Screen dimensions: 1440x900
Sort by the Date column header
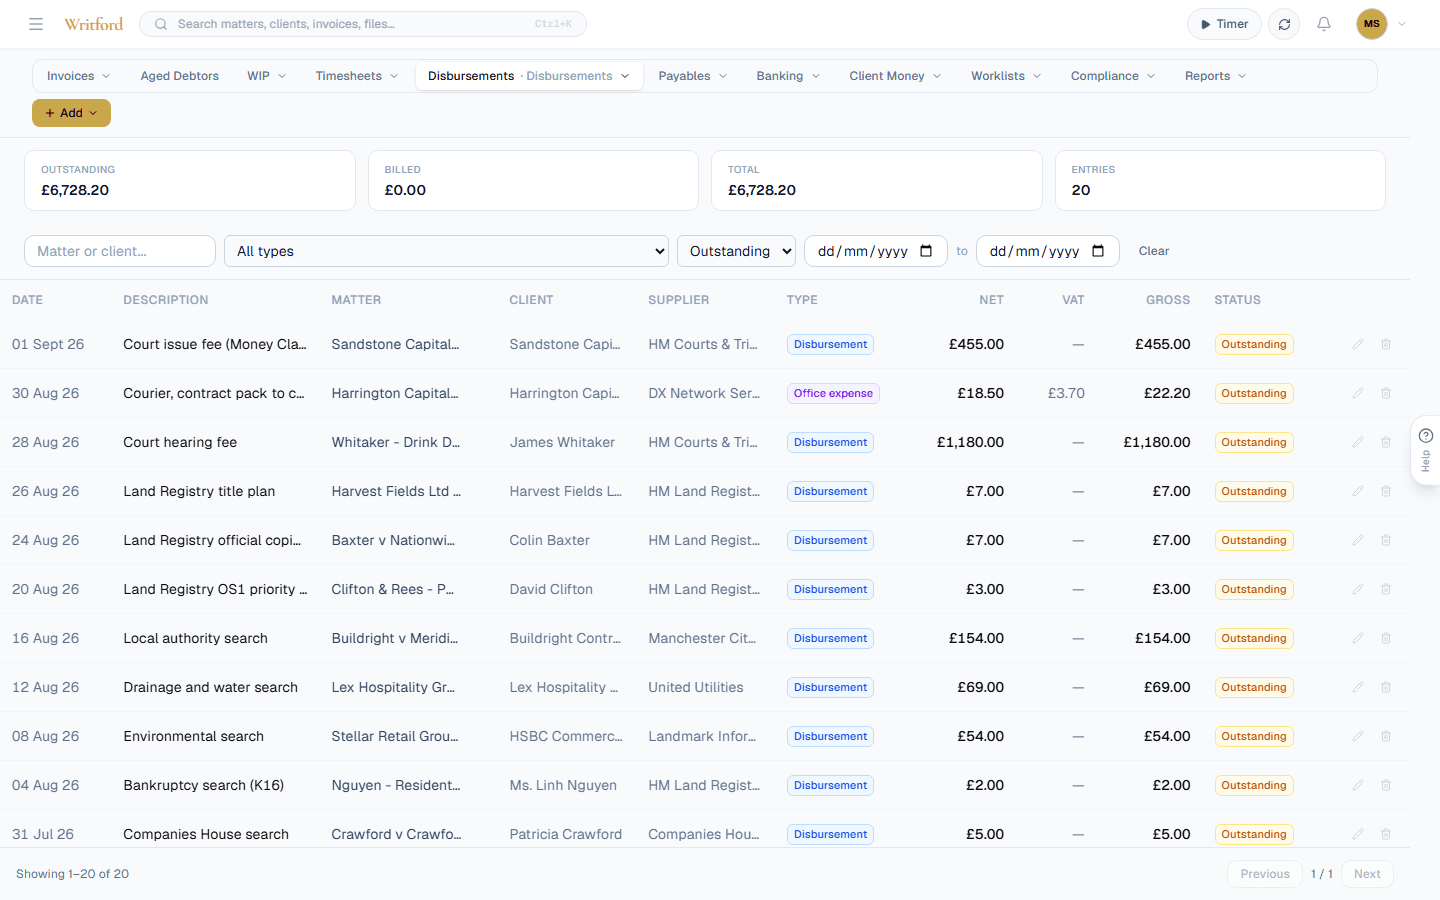click(x=27, y=300)
